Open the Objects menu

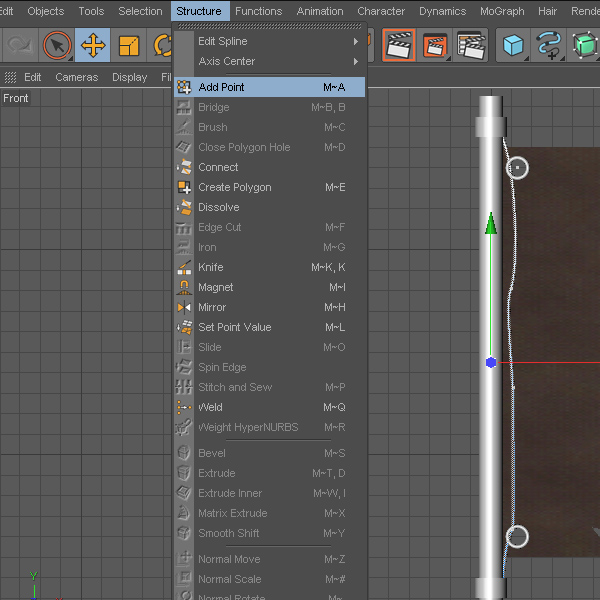(x=46, y=11)
